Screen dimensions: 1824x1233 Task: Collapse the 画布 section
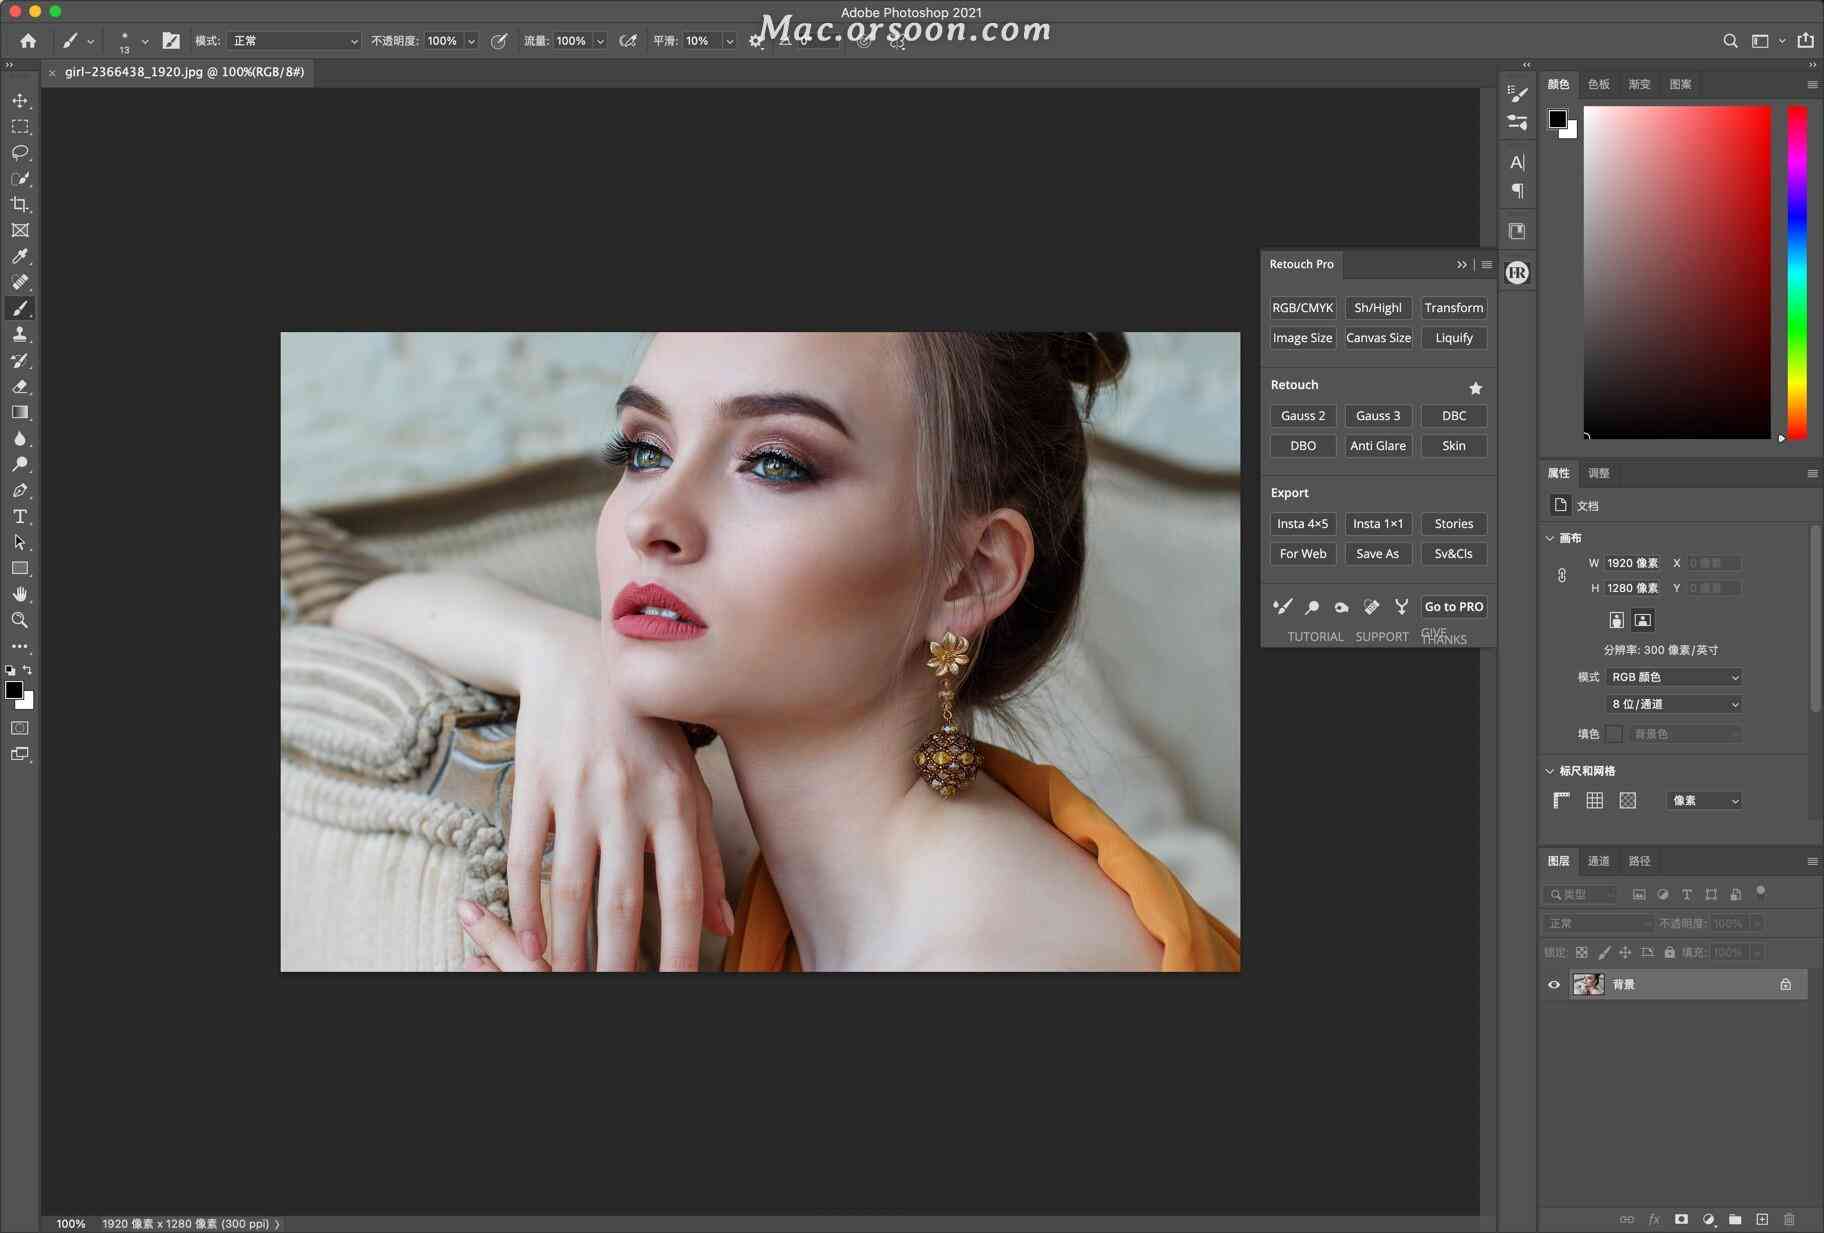point(1550,538)
